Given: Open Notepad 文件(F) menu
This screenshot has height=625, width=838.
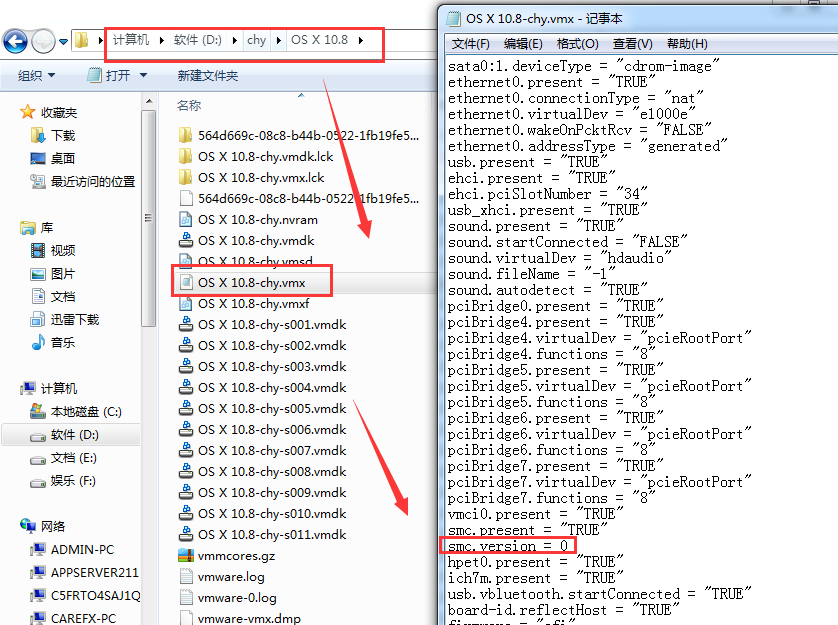Looking at the screenshot, I should [470, 44].
